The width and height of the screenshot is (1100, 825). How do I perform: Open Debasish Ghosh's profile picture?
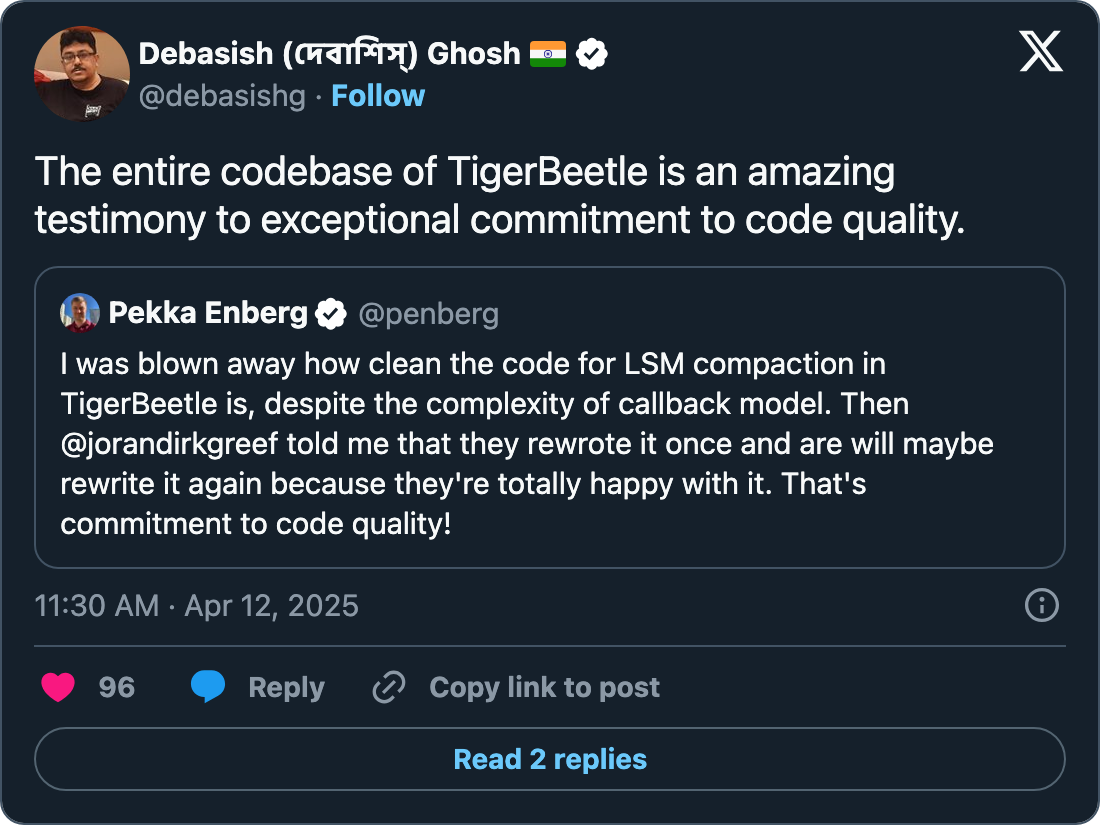pos(81,73)
